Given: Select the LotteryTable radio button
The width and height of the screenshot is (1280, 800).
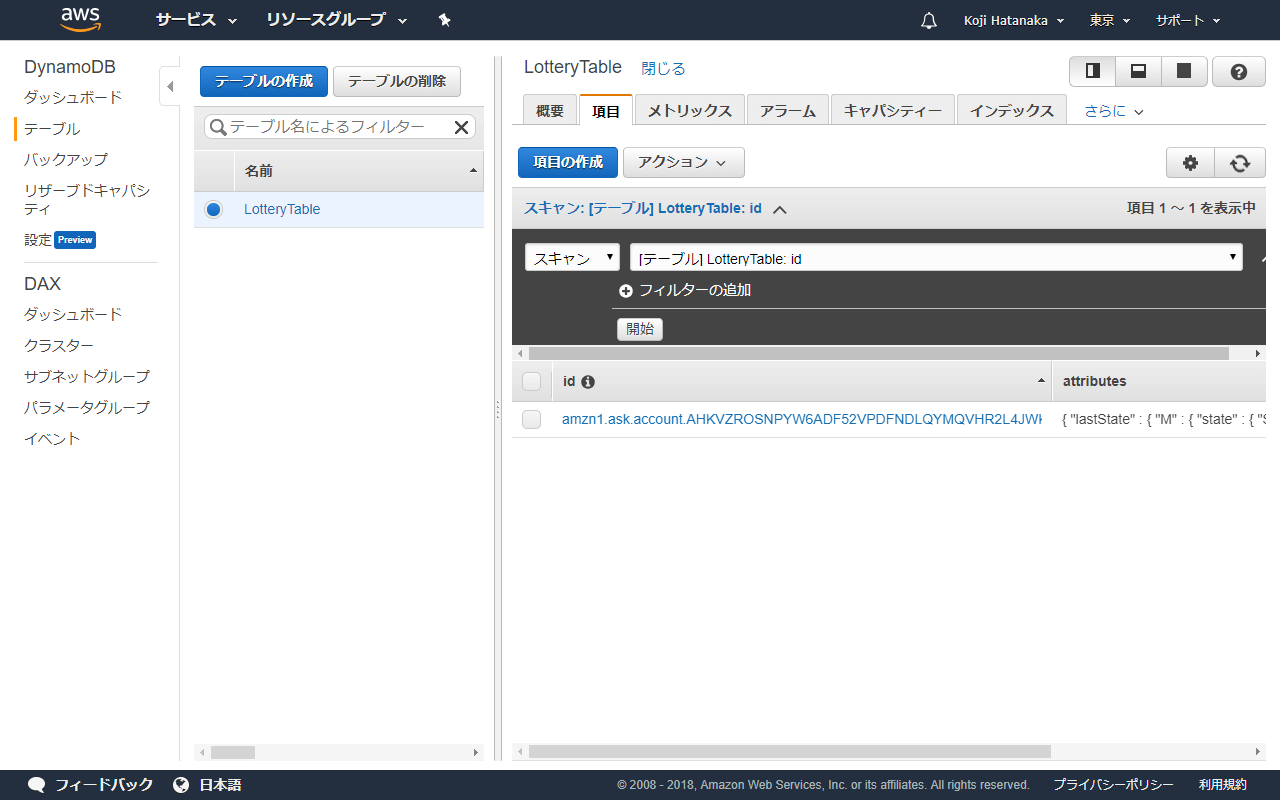Looking at the screenshot, I should point(213,210).
